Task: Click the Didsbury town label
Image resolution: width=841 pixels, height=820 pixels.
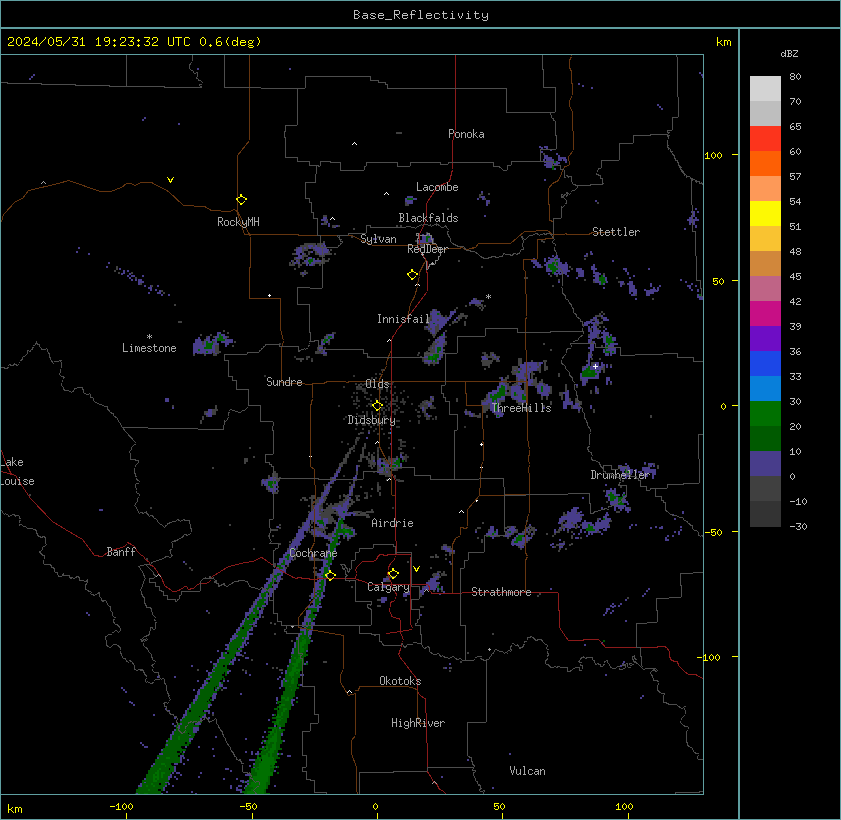Action: click(x=371, y=420)
